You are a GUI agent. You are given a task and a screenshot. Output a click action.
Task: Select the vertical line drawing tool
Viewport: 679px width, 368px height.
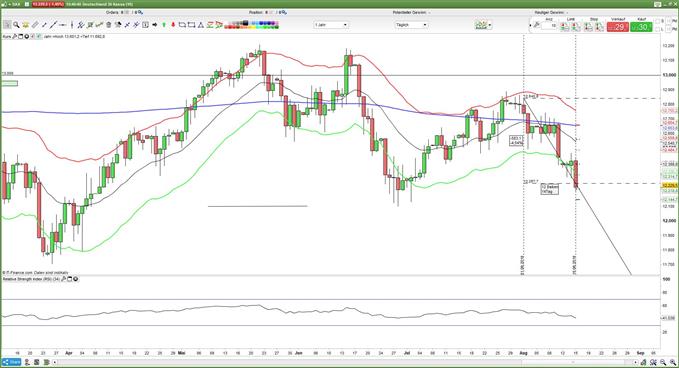click(72, 25)
